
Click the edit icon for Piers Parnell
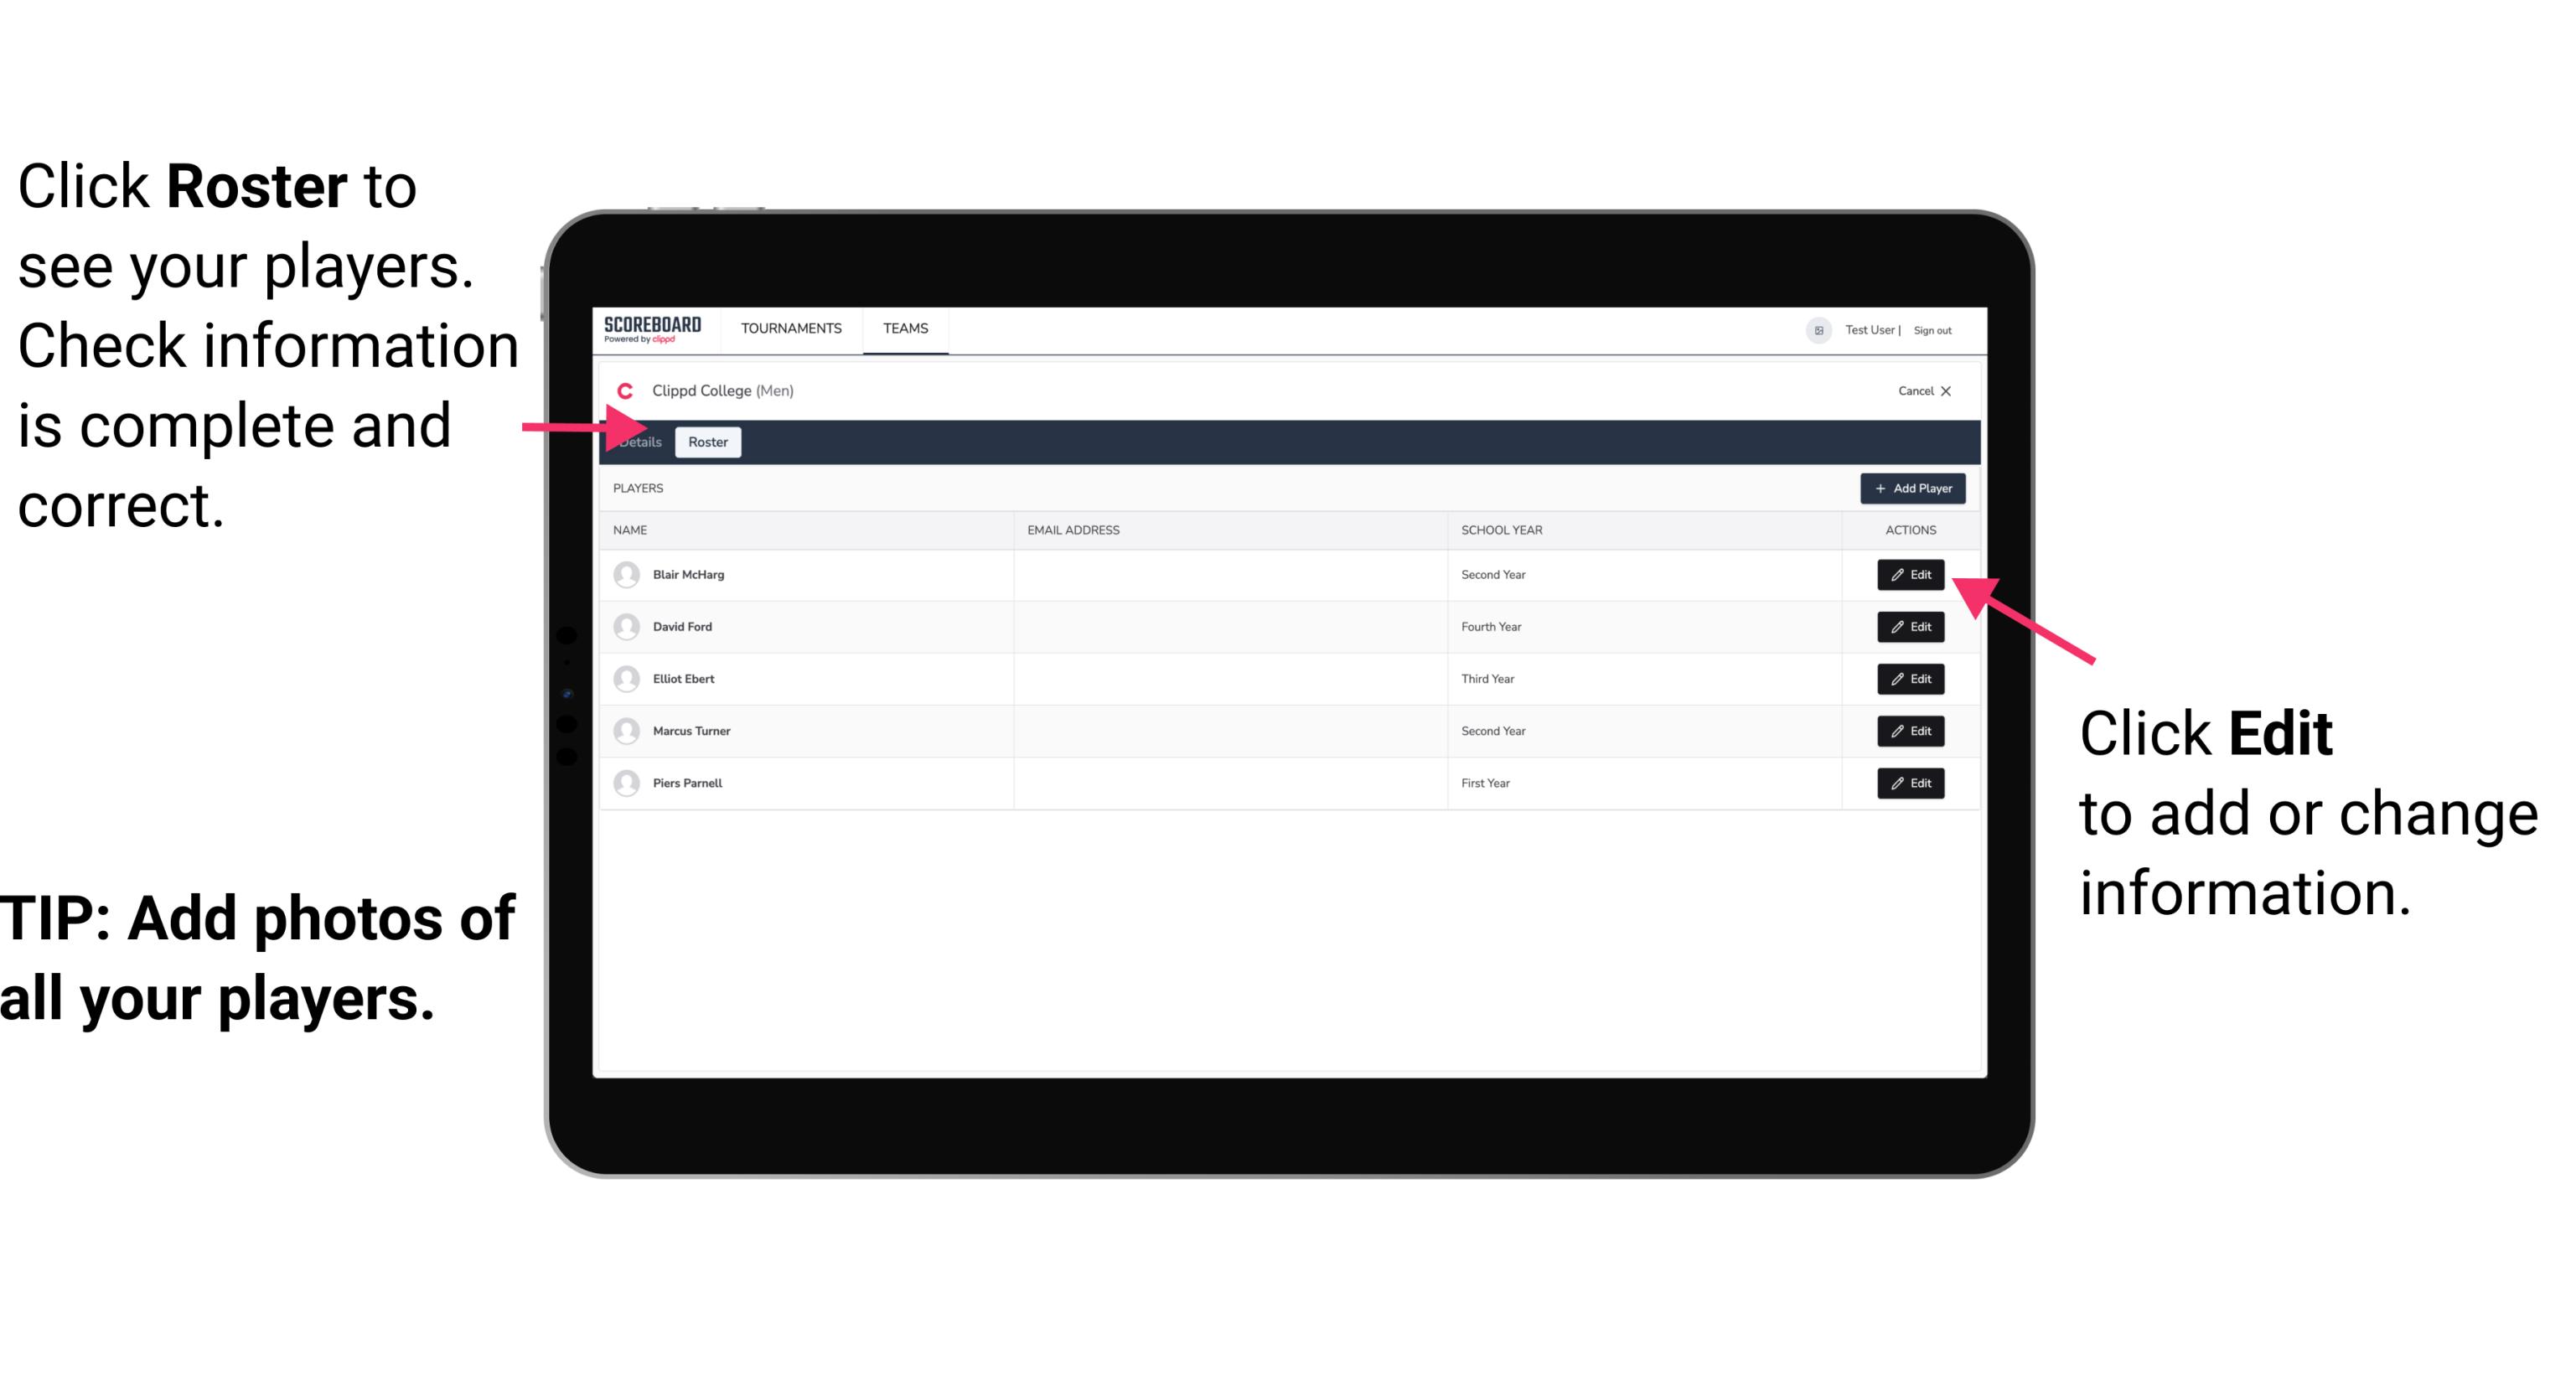(x=1911, y=782)
